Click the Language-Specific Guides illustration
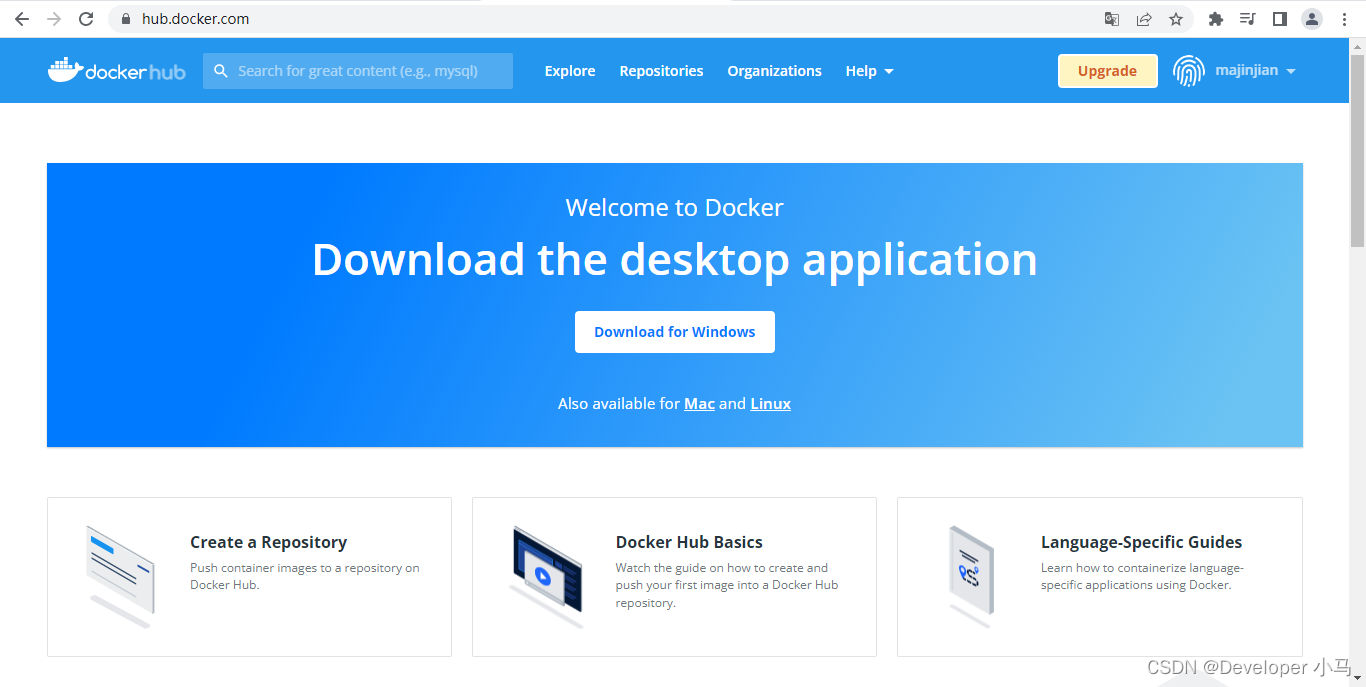 point(970,575)
